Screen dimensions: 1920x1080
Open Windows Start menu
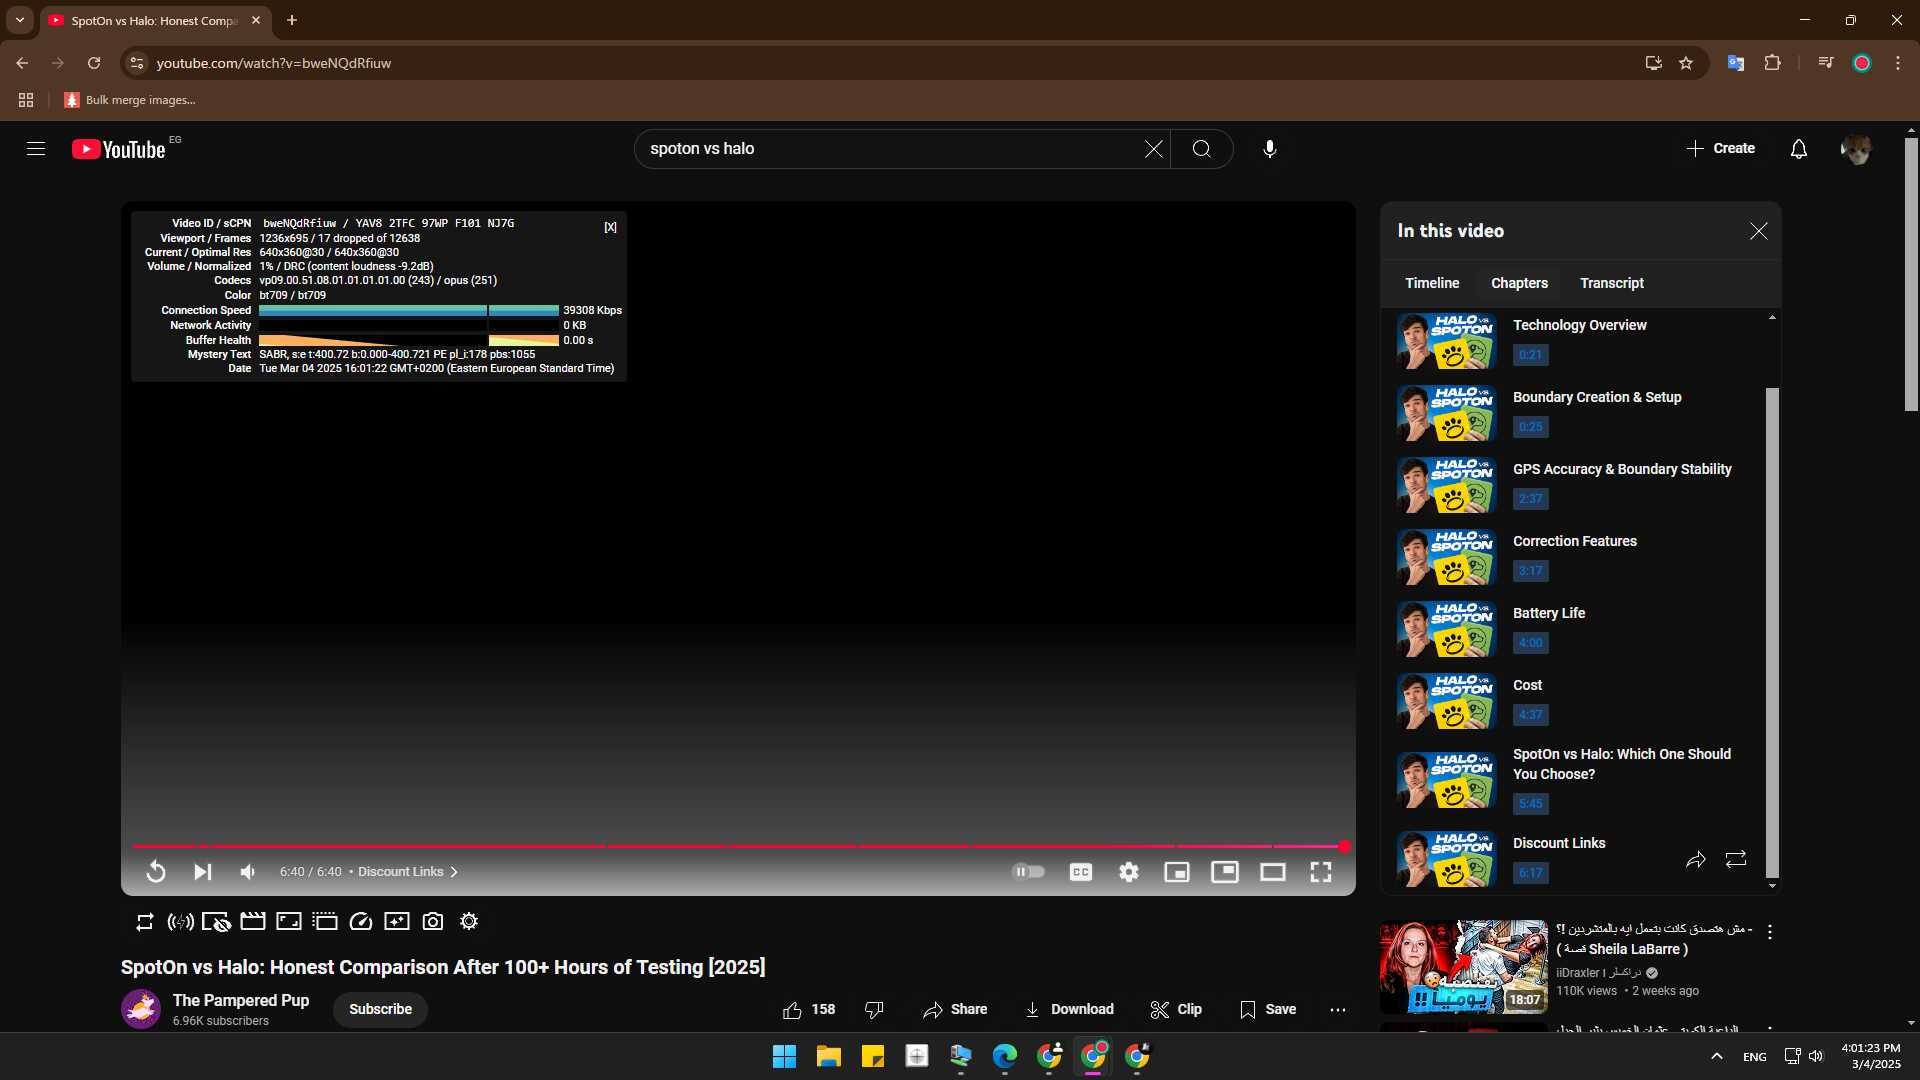click(x=785, y=1056)
